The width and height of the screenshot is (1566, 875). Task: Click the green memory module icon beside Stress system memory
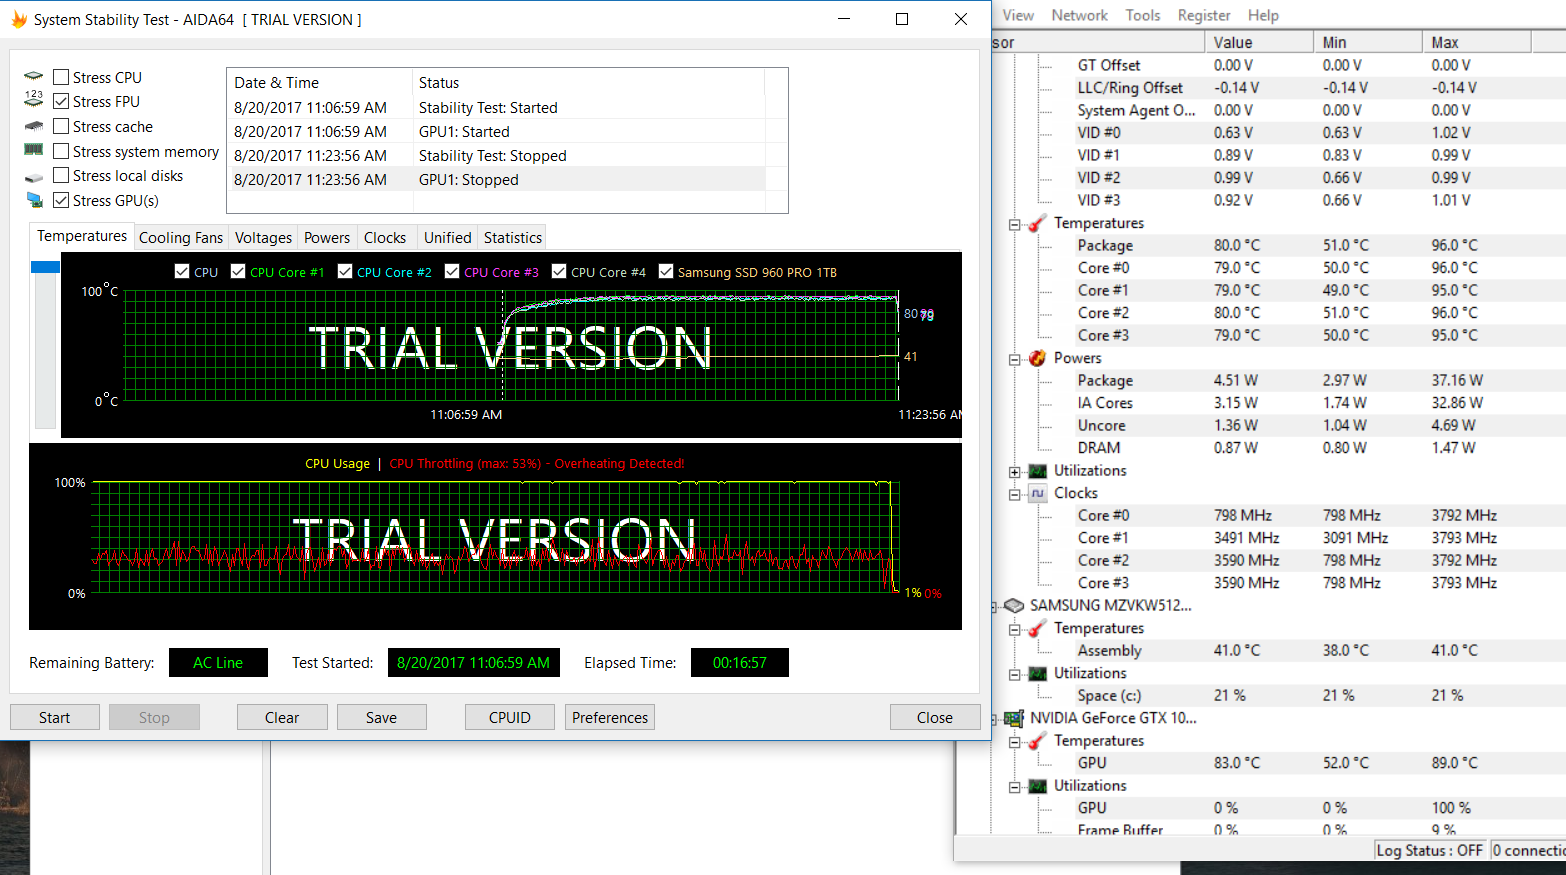34,150
